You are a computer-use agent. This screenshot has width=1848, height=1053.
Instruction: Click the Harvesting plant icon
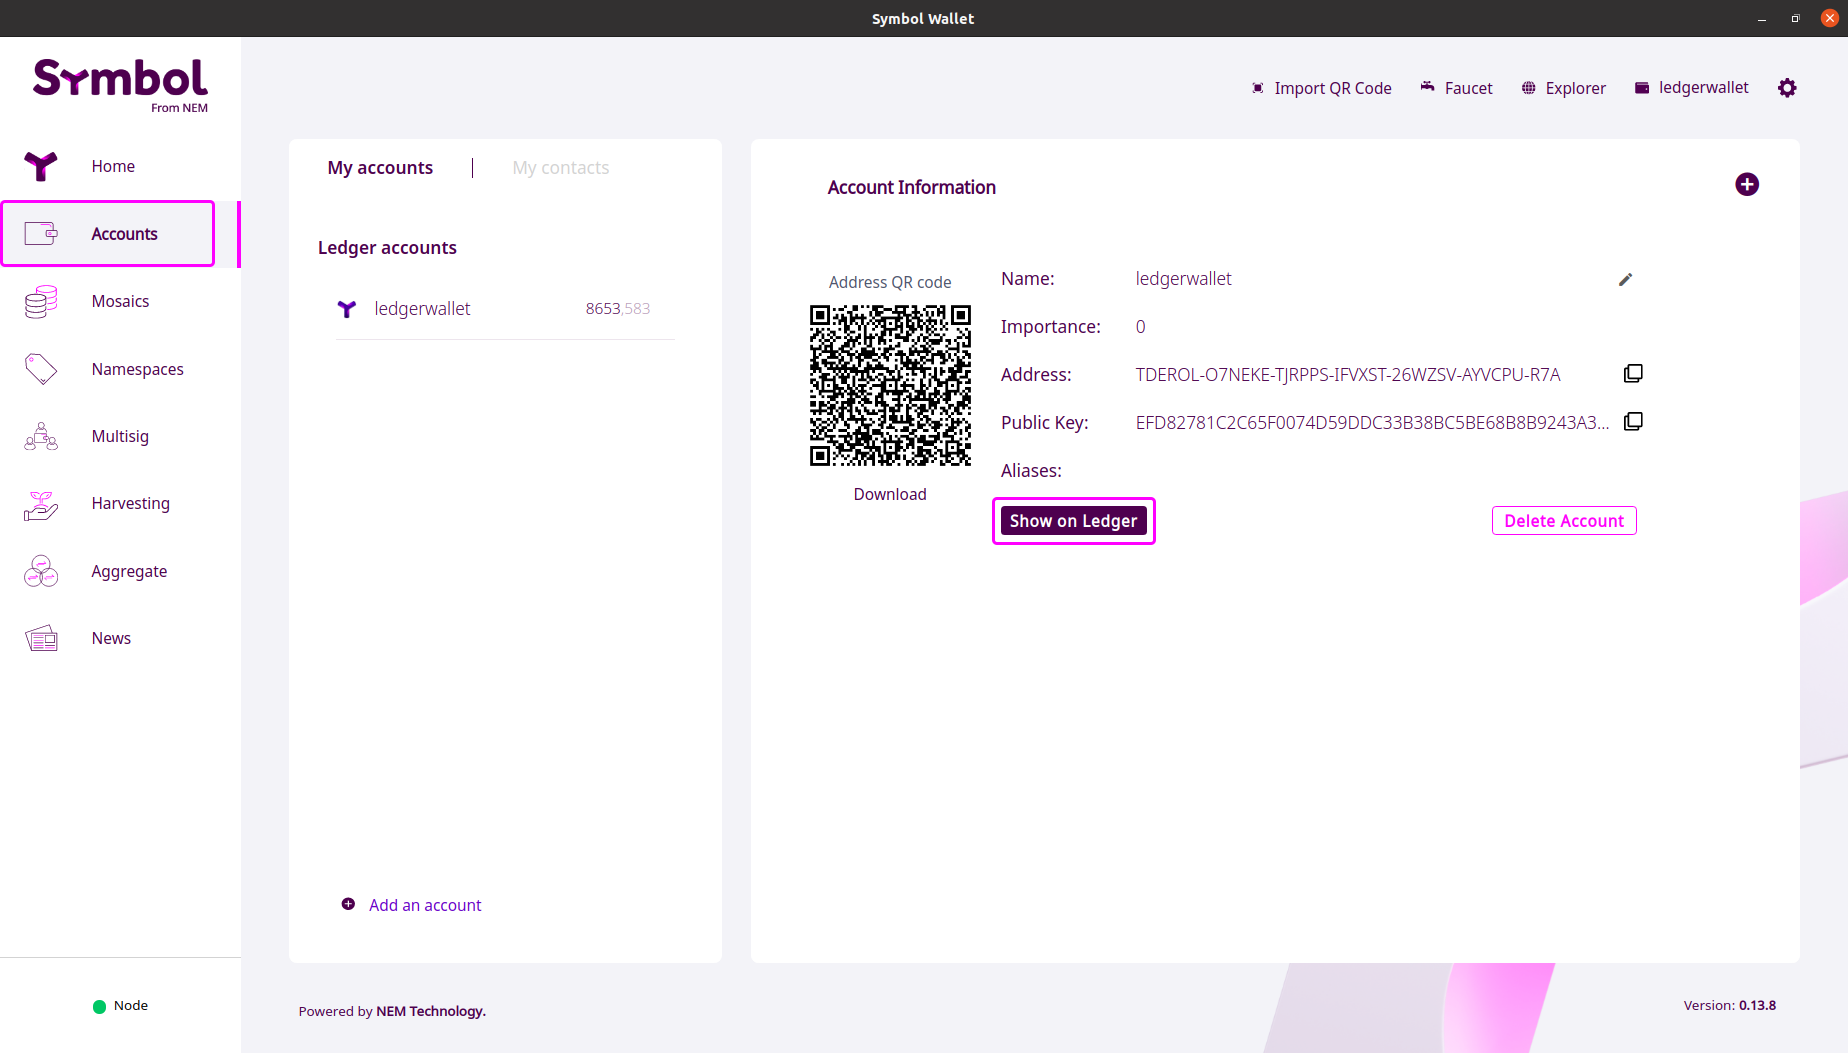pos(41,504)
